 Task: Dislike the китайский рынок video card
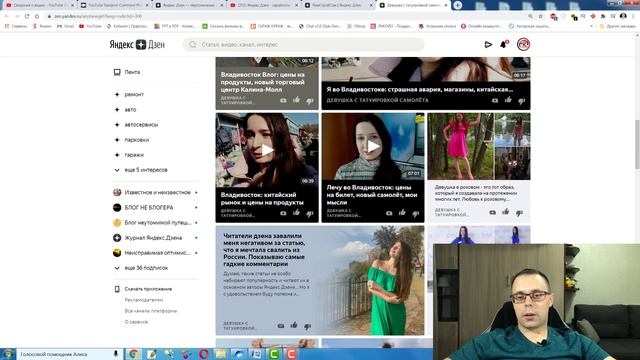click(x=310, y=213)
